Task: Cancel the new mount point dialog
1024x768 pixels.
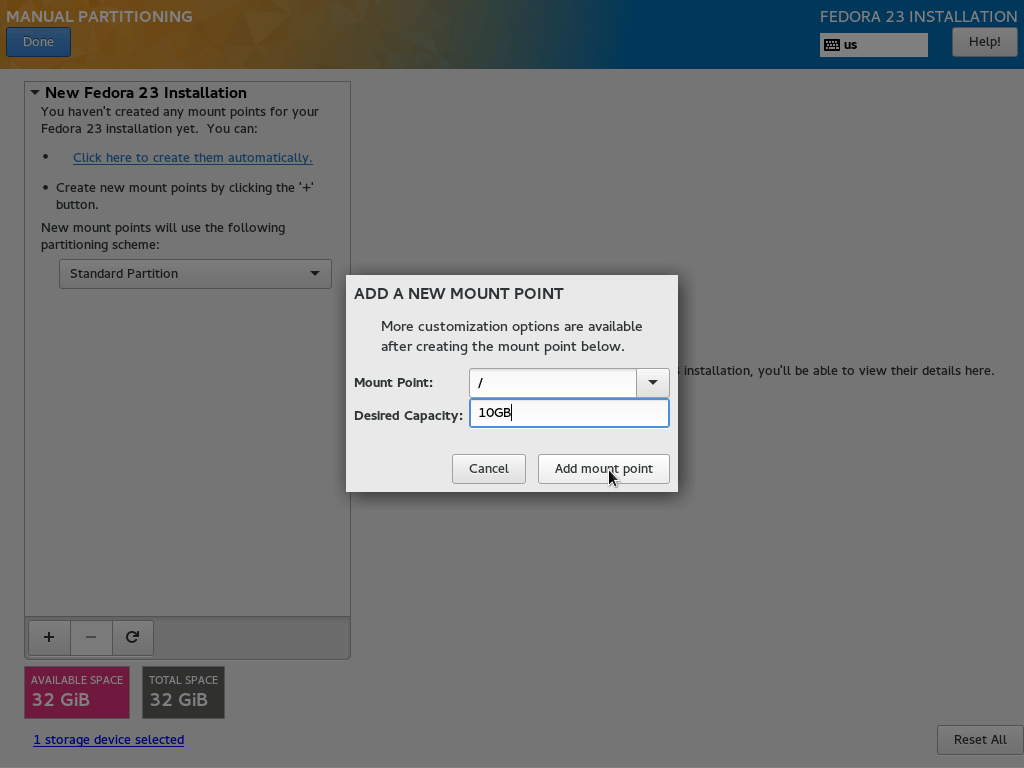Action: pos(488,469)
